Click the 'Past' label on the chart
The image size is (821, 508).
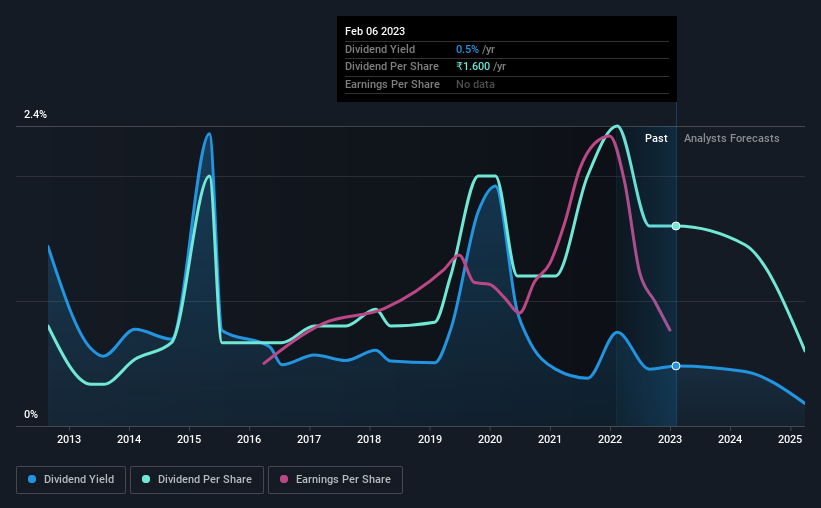click(656, 138)
